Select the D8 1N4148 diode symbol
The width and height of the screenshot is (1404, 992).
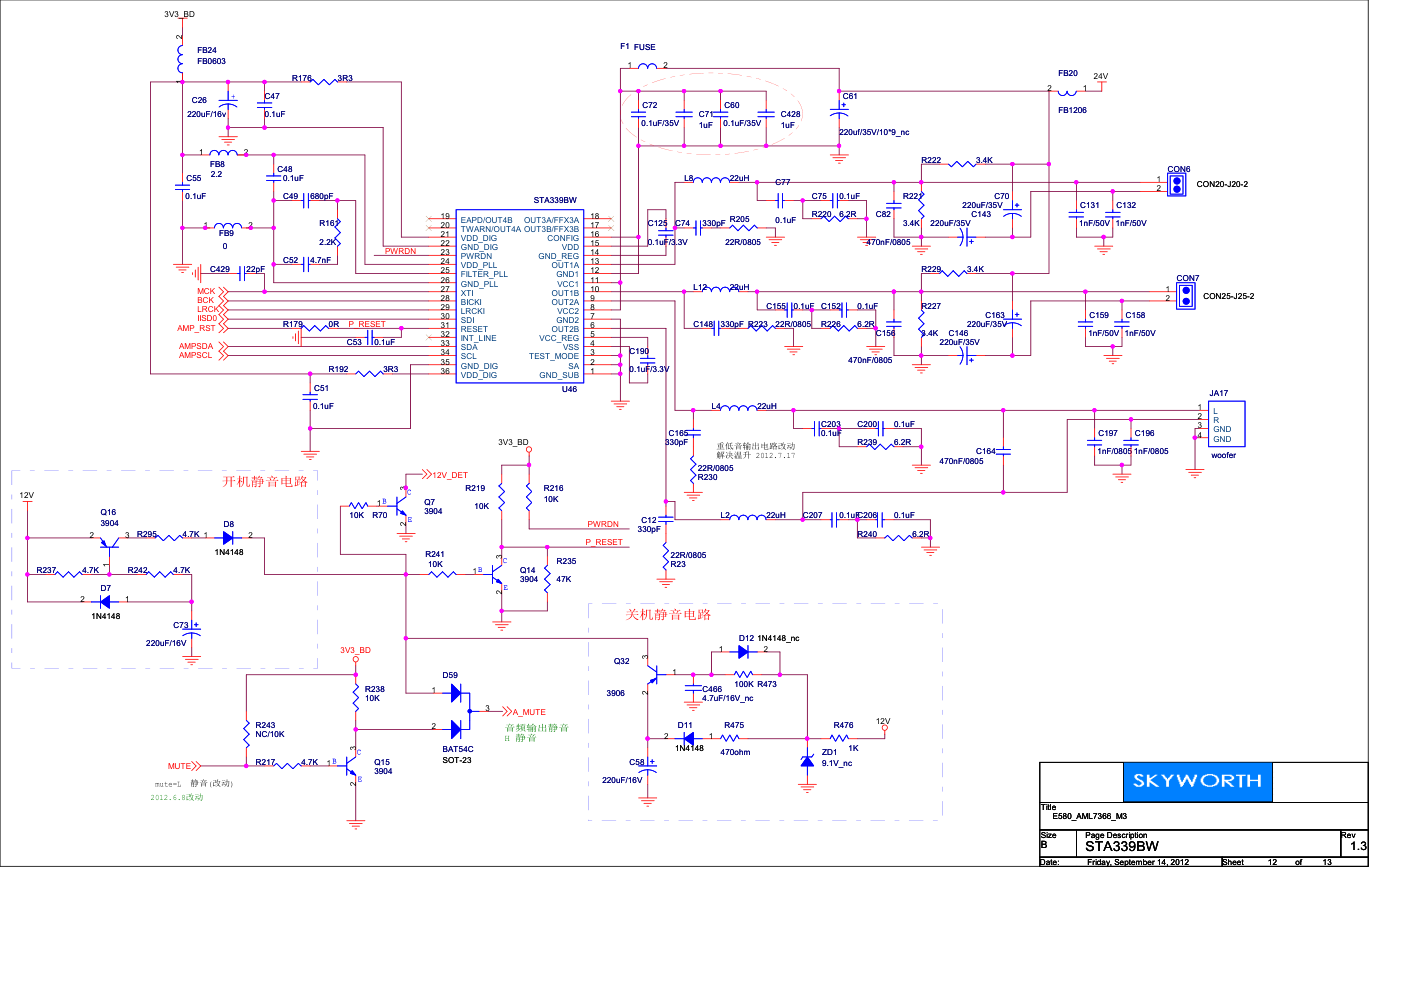tap(228, 538)
